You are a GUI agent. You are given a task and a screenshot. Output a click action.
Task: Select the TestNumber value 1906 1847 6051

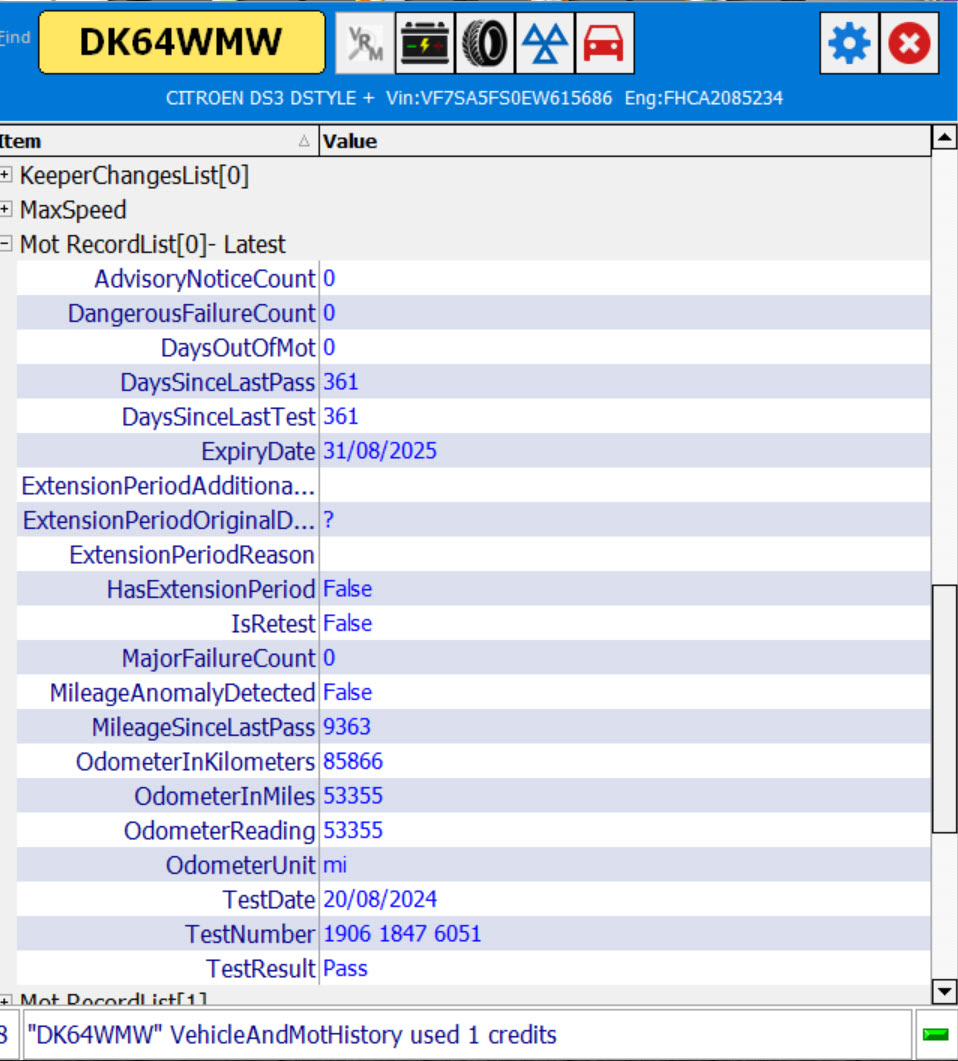click(402, 934)
